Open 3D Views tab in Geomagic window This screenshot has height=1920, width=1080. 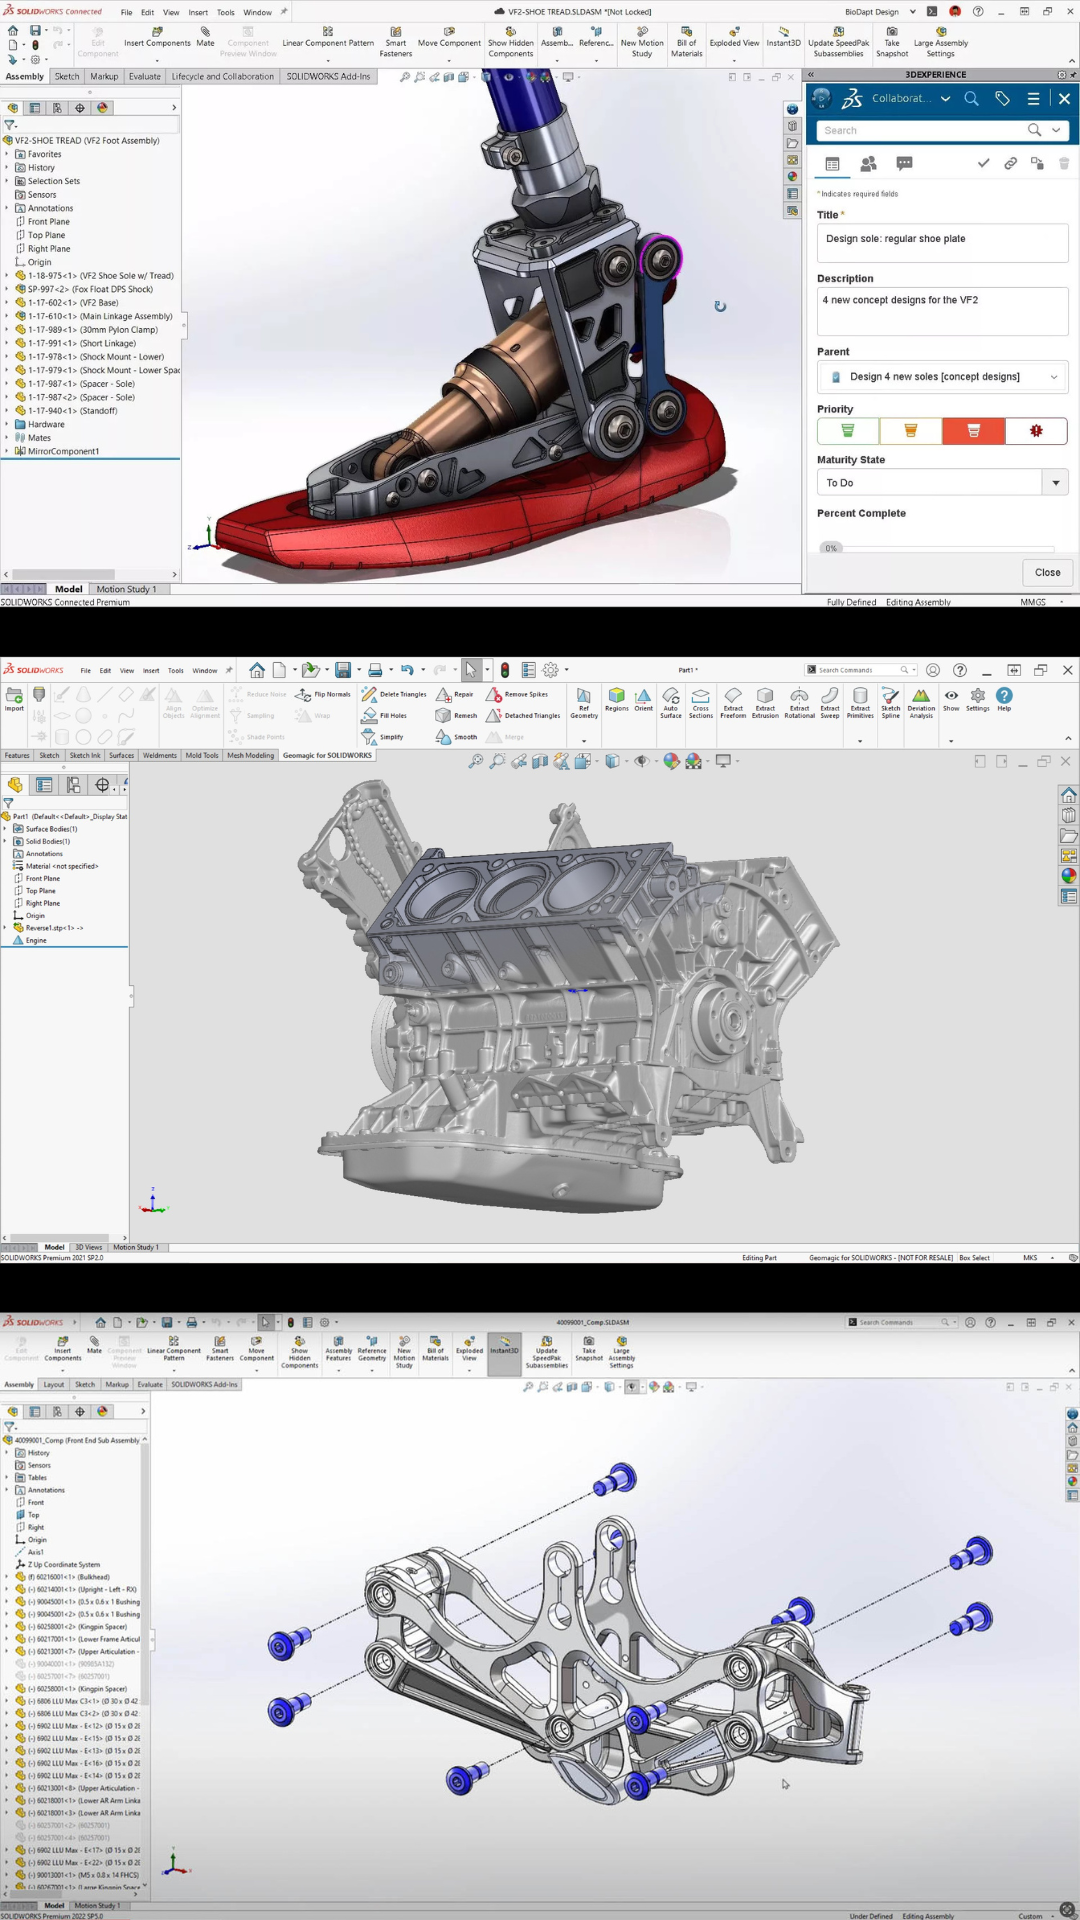coord(88,1247)
